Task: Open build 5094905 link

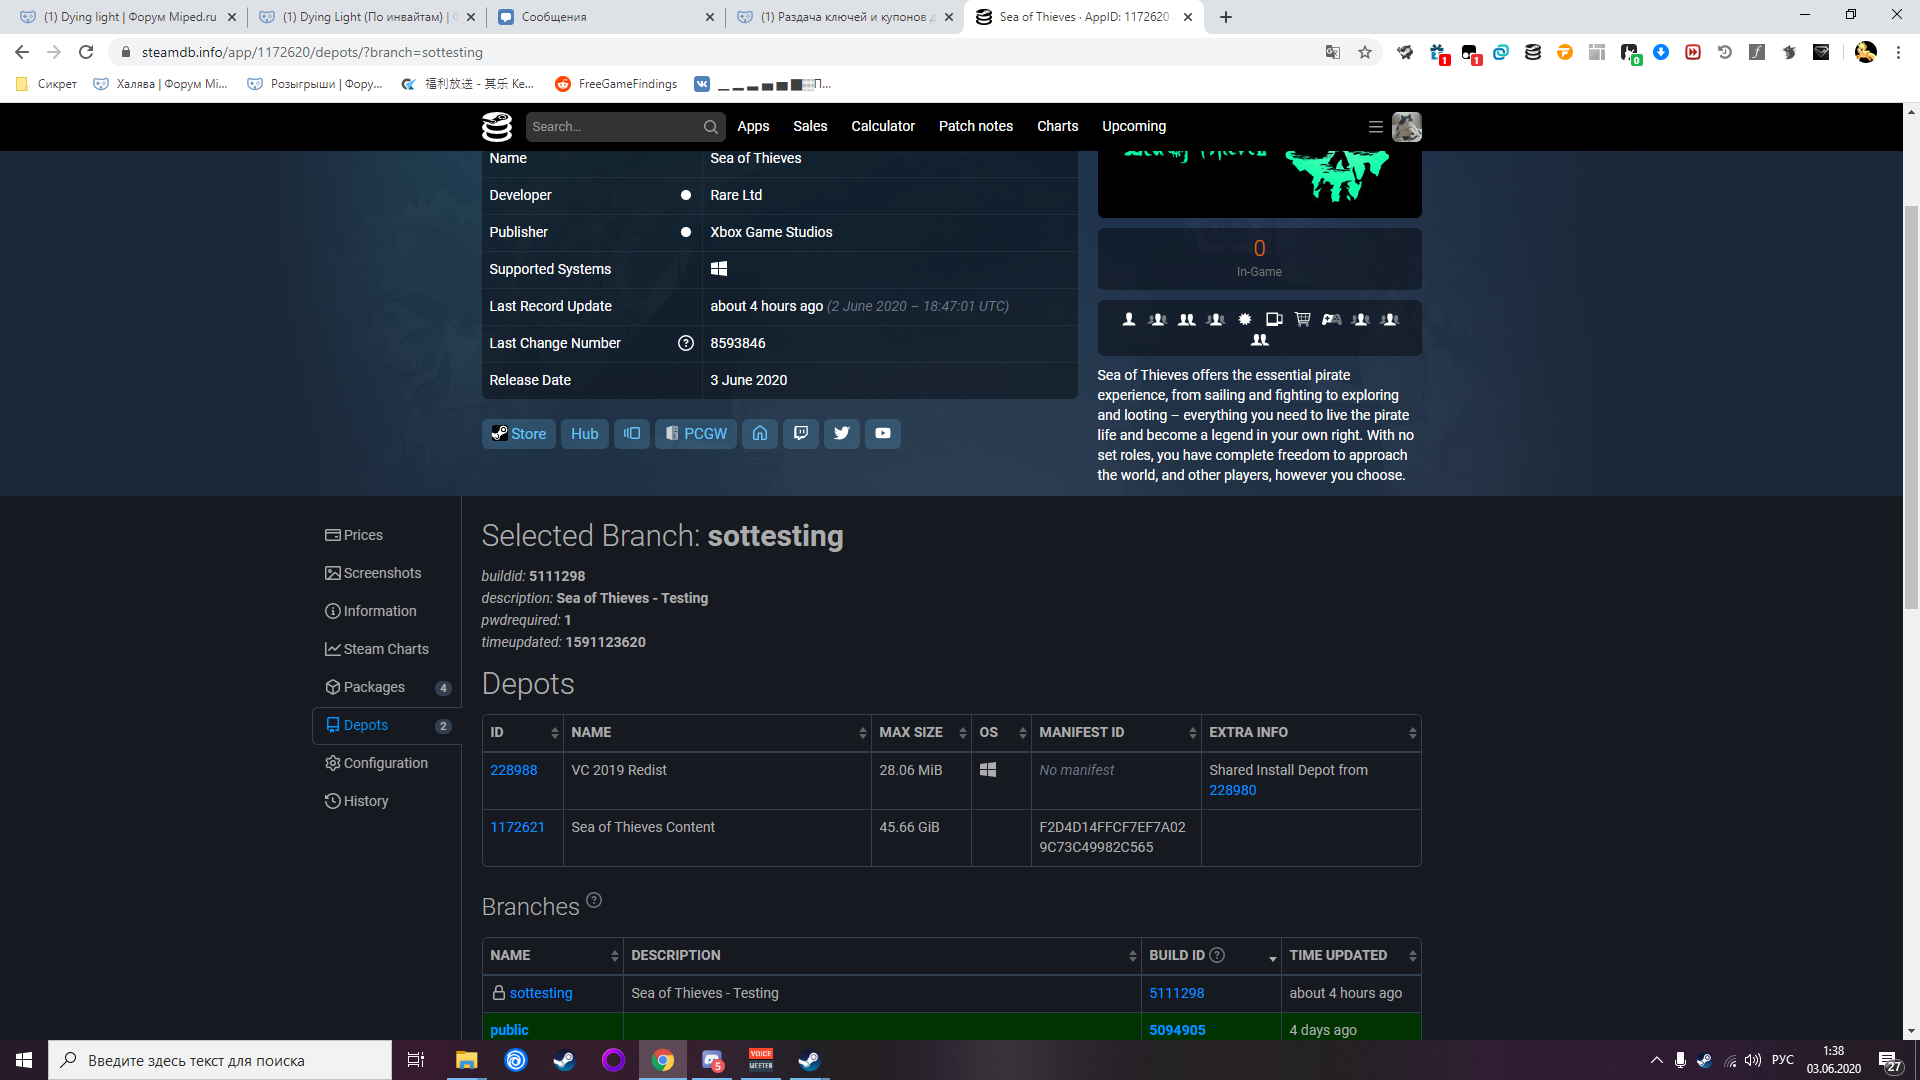Action: [1177, 1030]
